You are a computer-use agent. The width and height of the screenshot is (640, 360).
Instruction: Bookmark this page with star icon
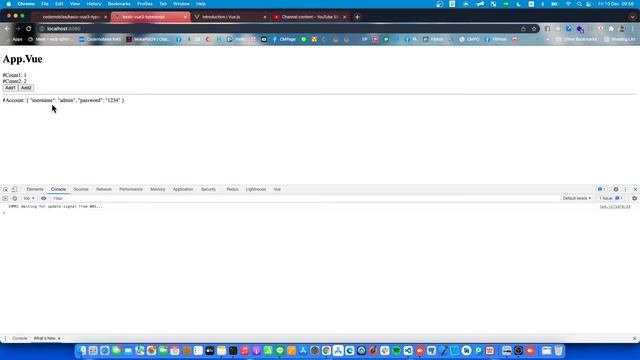534,29
